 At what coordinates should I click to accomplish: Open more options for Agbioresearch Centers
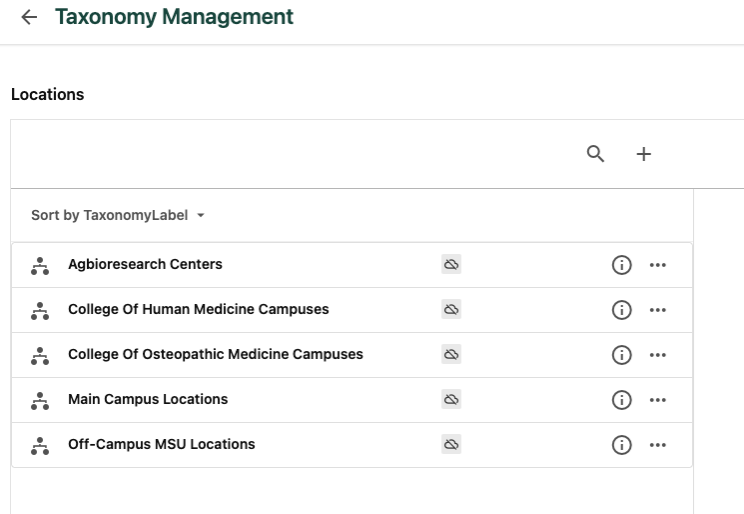(x=657, y=265)
